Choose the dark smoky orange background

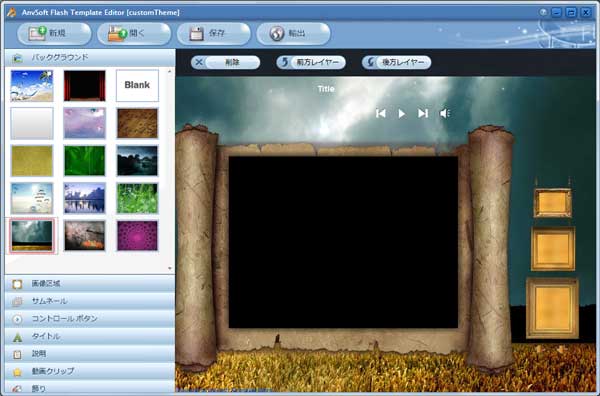pyautogui.click(x=85, y=236)
